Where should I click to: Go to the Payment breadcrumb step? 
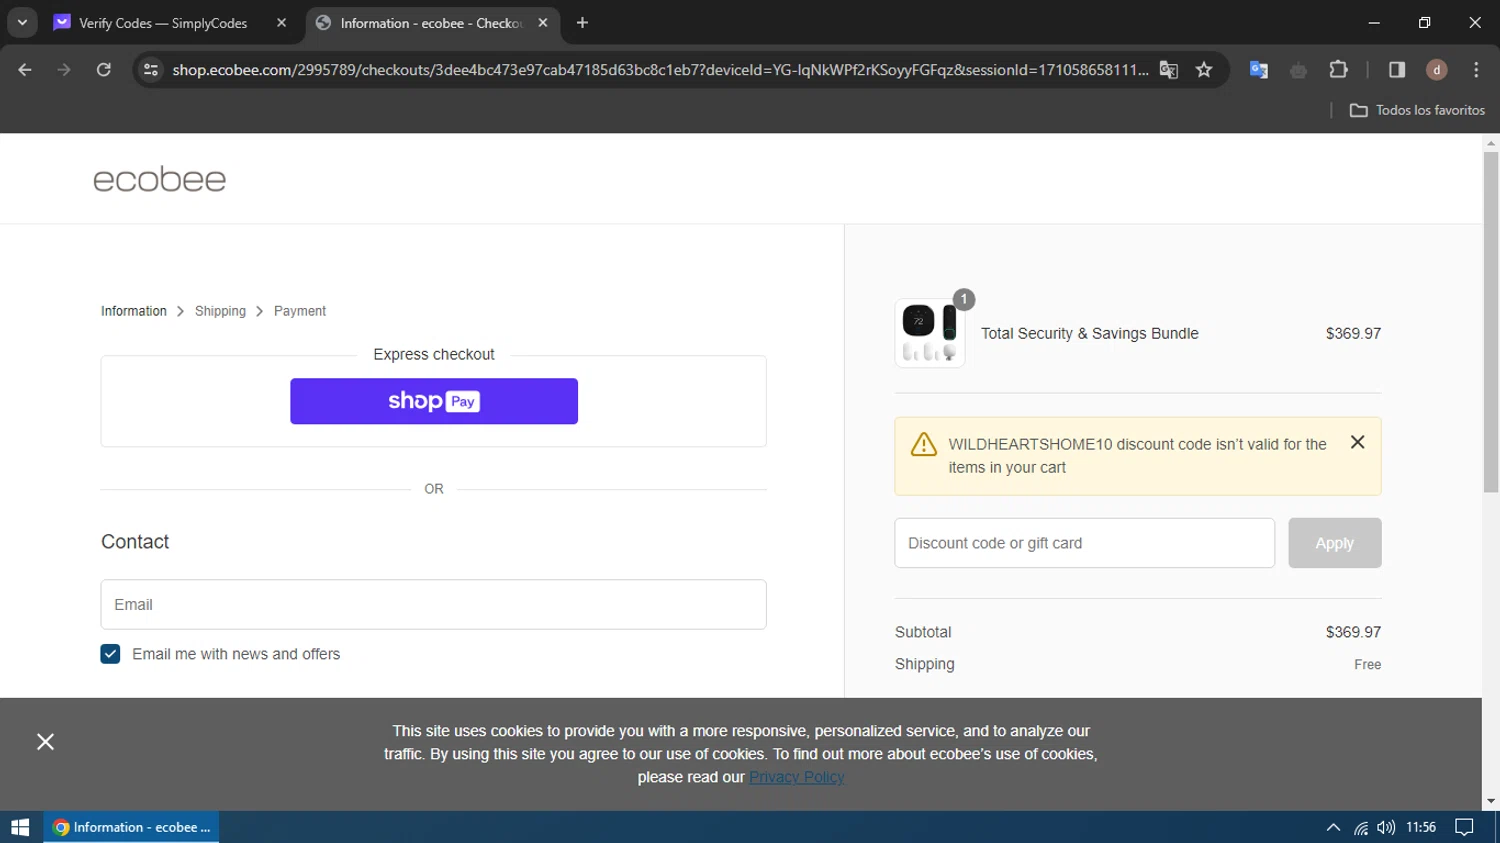[x=300, y=311]
